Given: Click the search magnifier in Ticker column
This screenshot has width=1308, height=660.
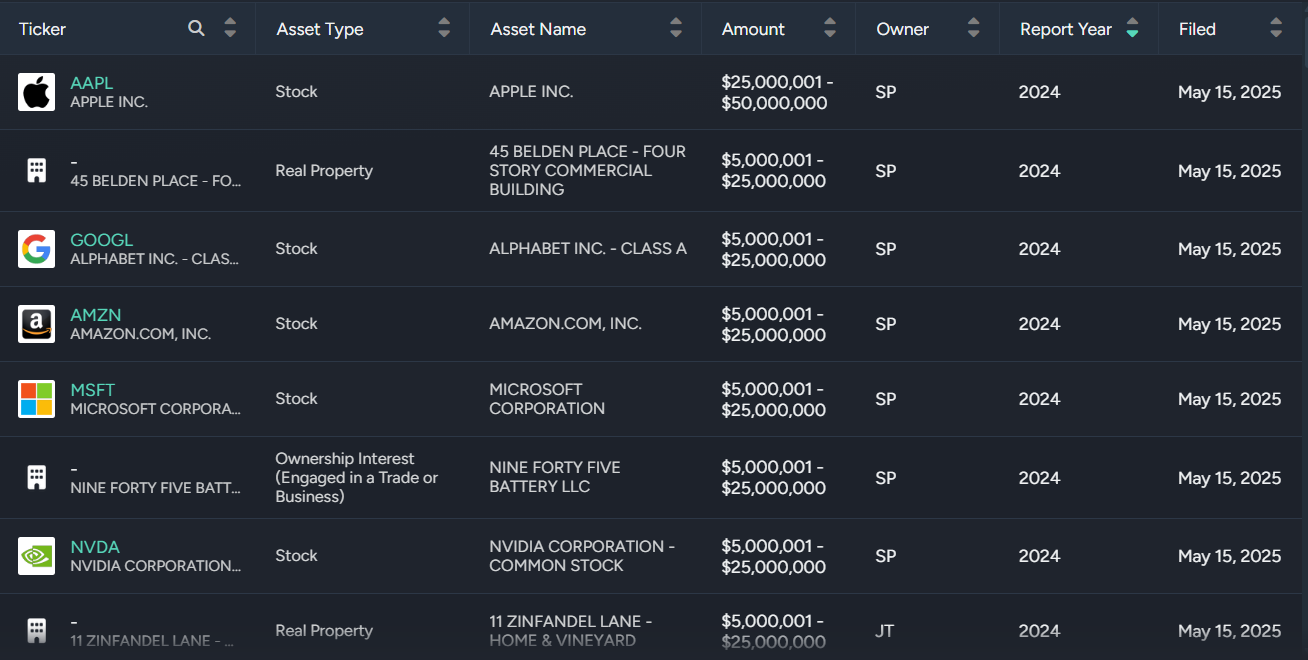Looking at the screenshot, I should 196,28.
